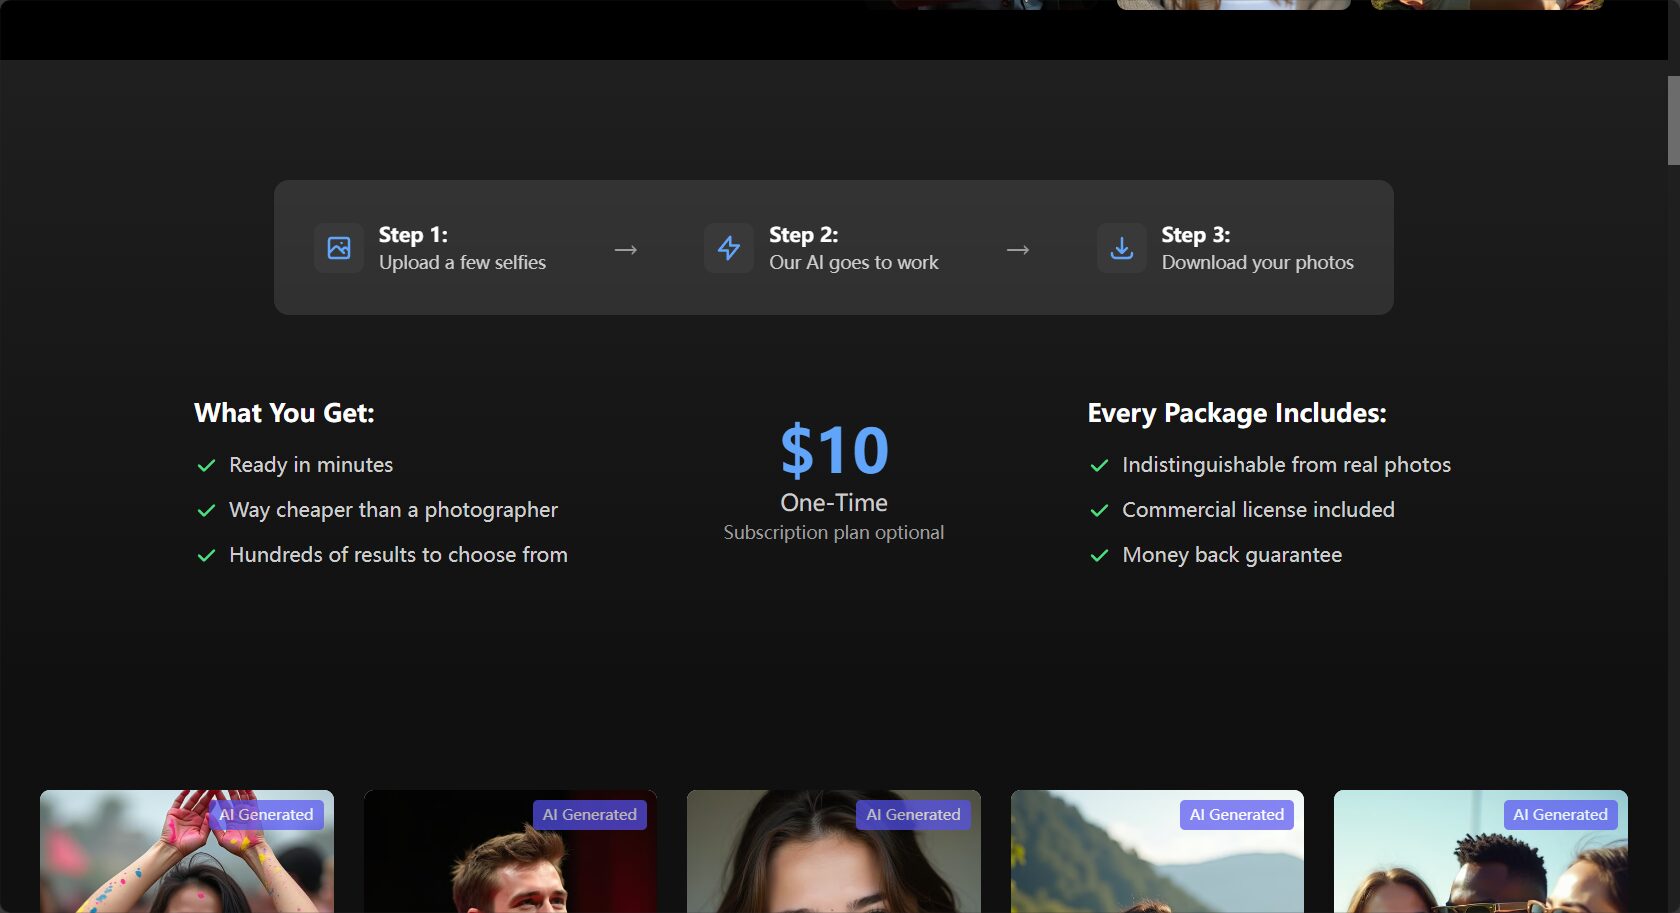Click AI Generated badge on sunglasses group photo
The width and height of the screenshot is (1680, 913).
1560,815
